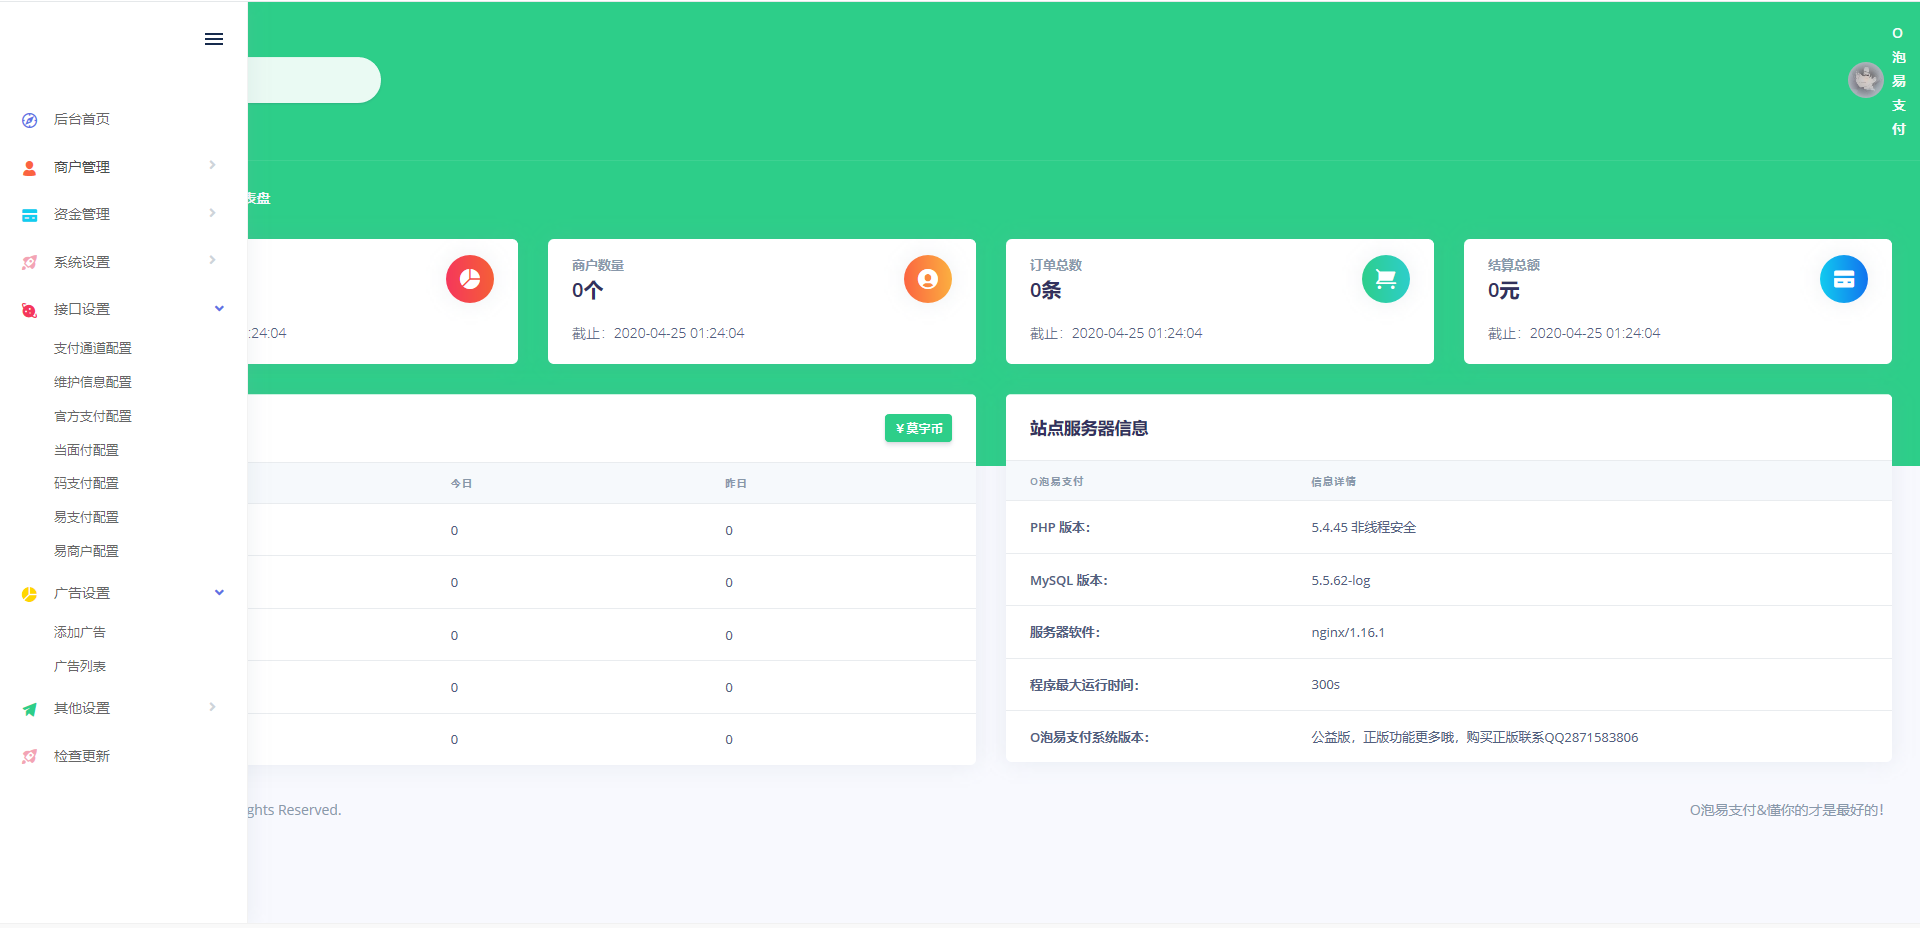Image resolution: width=1920 pixels, height=928 pixels.
Task: Select 广告列表 submenu
Action: (x=80, y=666)
